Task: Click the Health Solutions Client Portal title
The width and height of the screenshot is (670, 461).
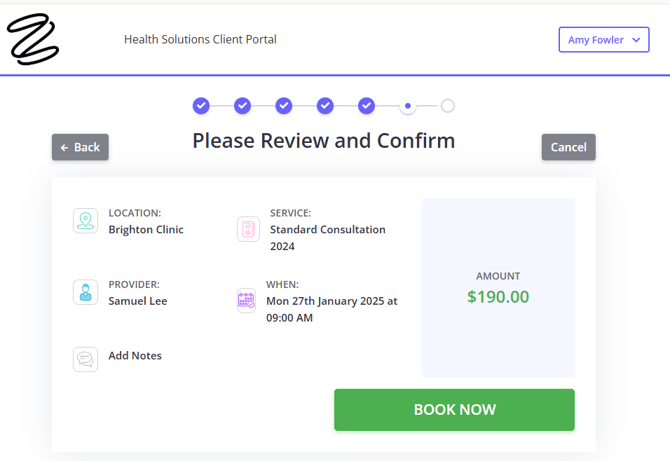Action: [200, 40]
